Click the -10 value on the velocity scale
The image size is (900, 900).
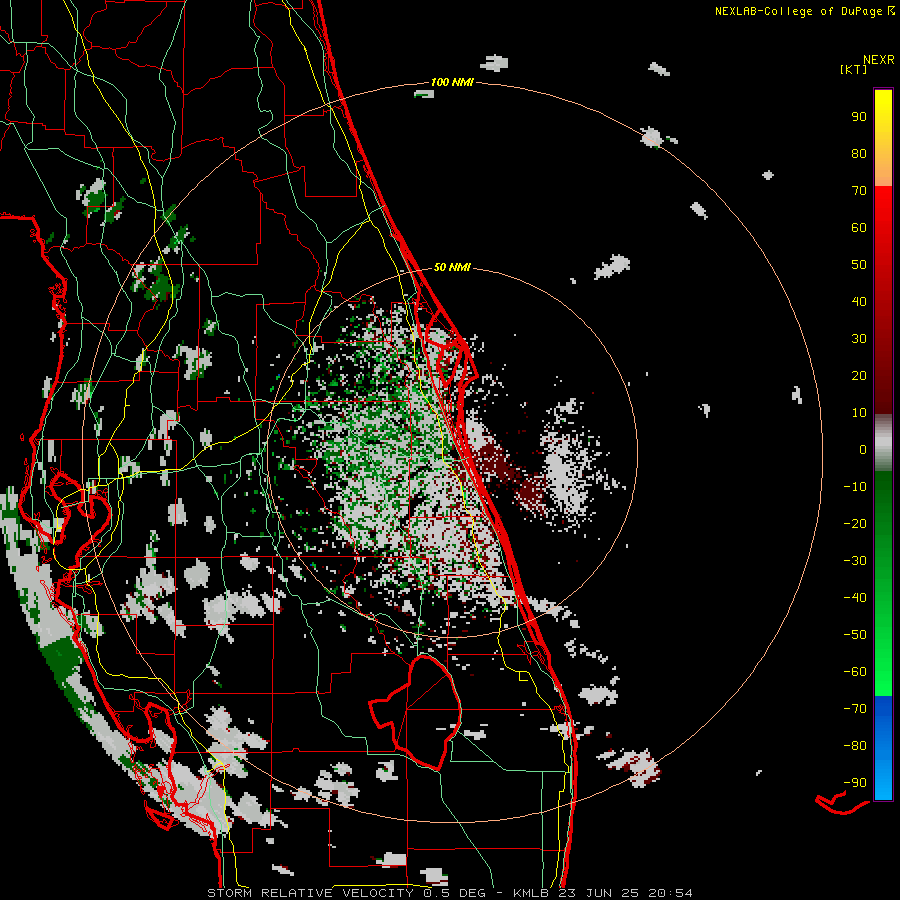[x=855, y=487]
